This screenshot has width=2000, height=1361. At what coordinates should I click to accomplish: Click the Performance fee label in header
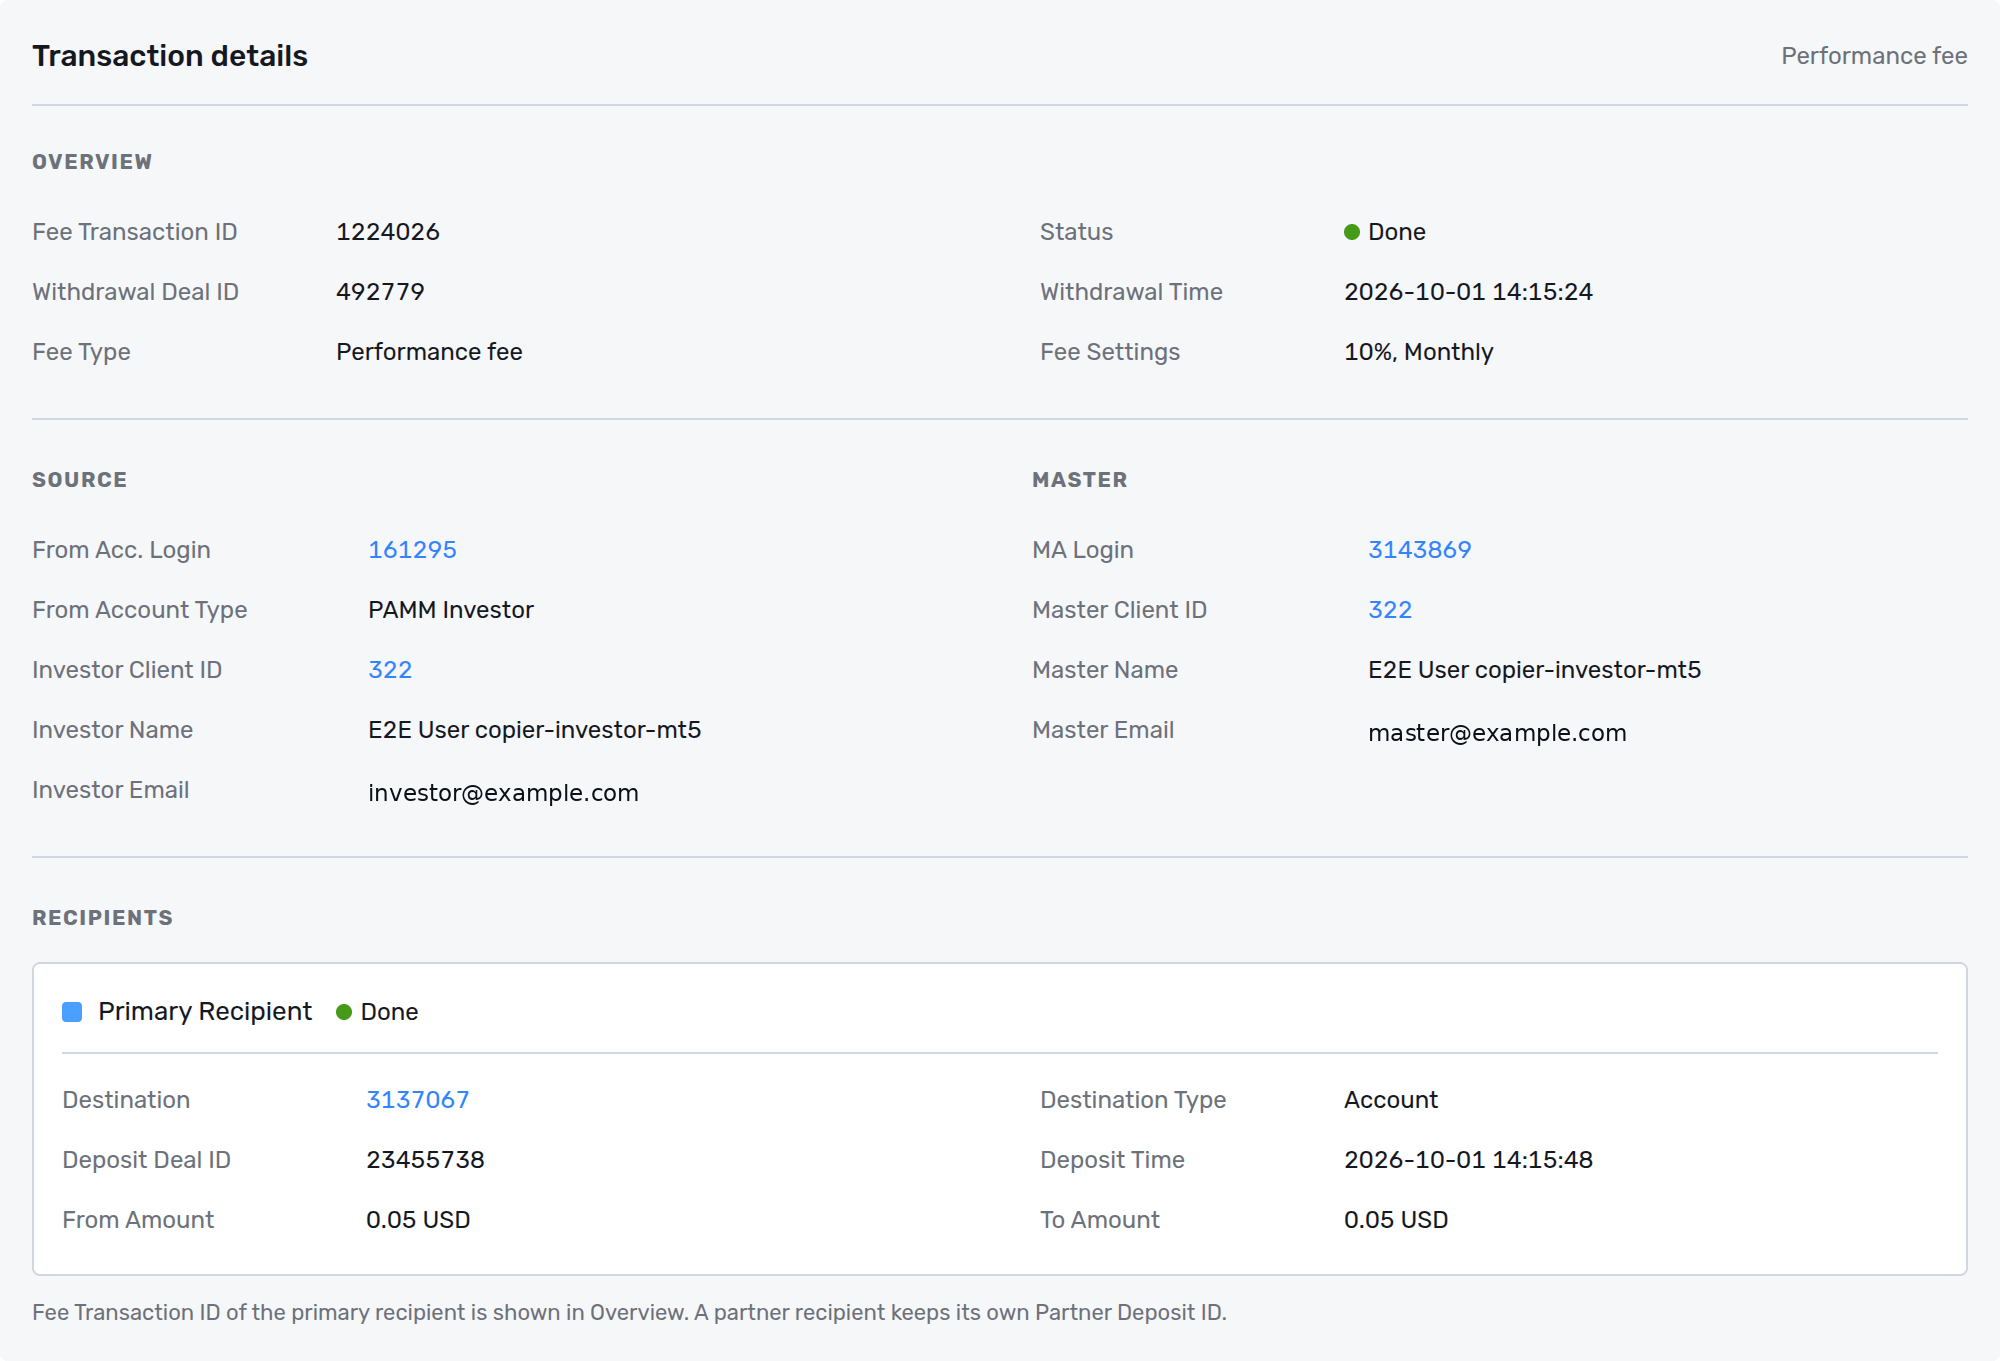click(1874, 56)
